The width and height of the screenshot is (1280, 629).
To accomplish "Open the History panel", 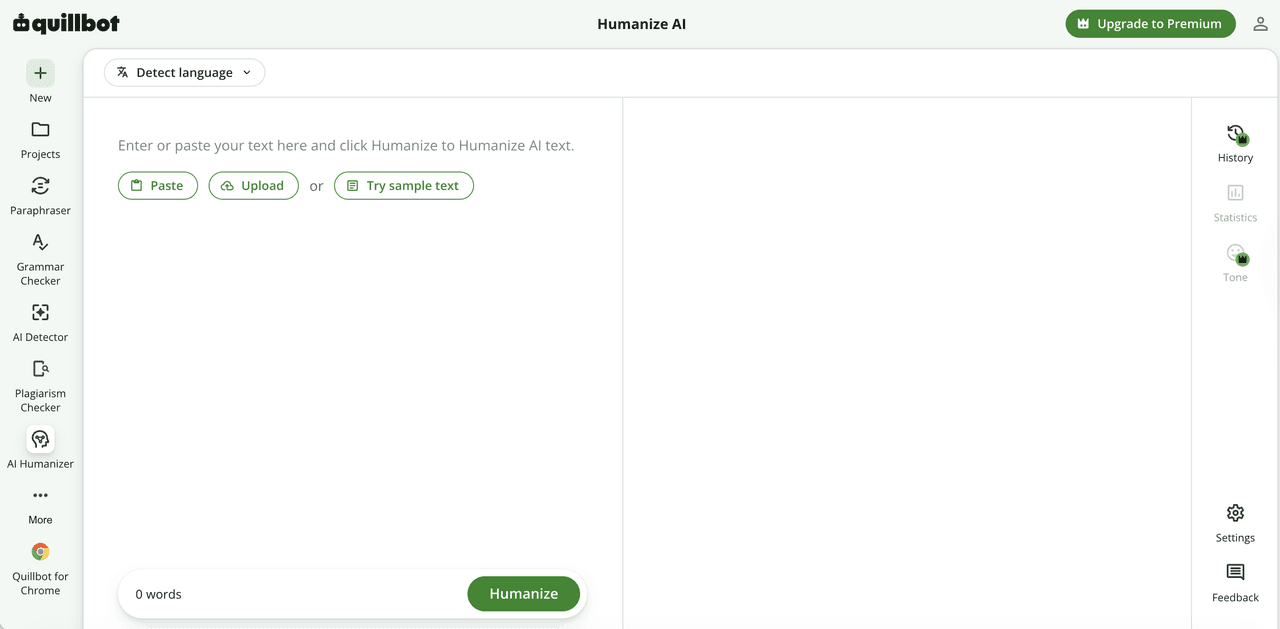I will click(x=1235, y=144).
